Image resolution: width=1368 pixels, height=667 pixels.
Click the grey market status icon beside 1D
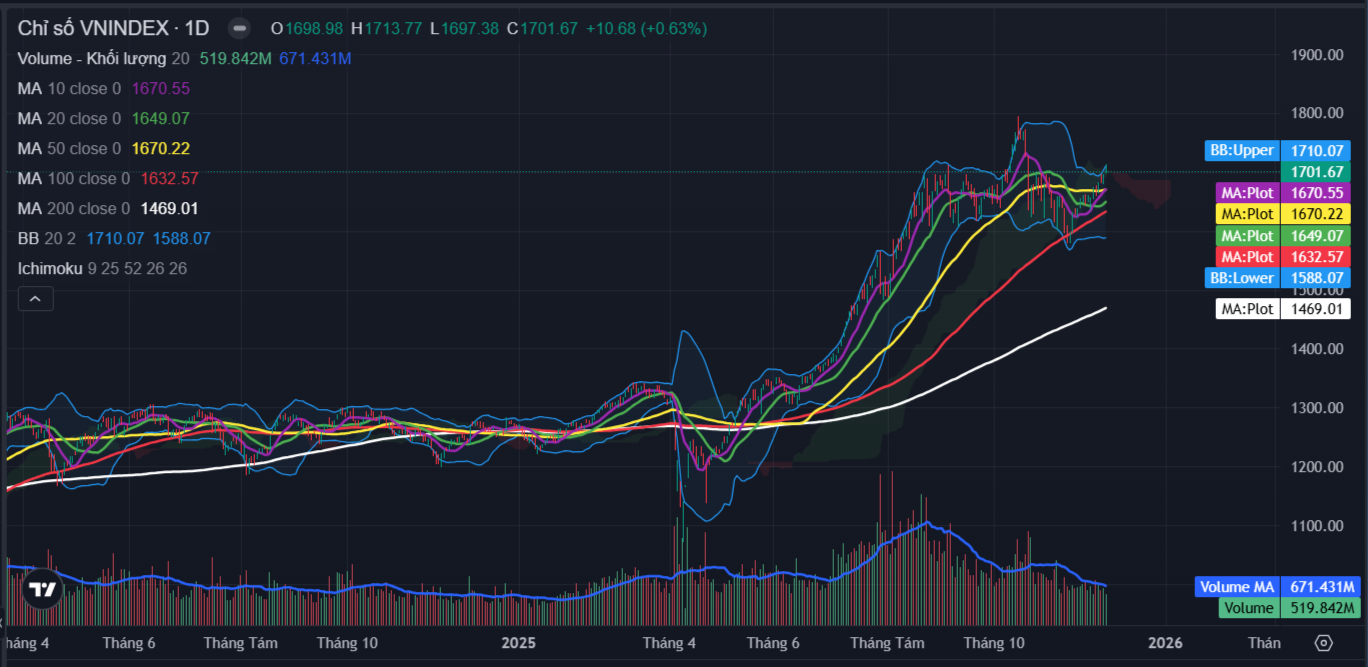pyautogui.click(x=238, y=28)
